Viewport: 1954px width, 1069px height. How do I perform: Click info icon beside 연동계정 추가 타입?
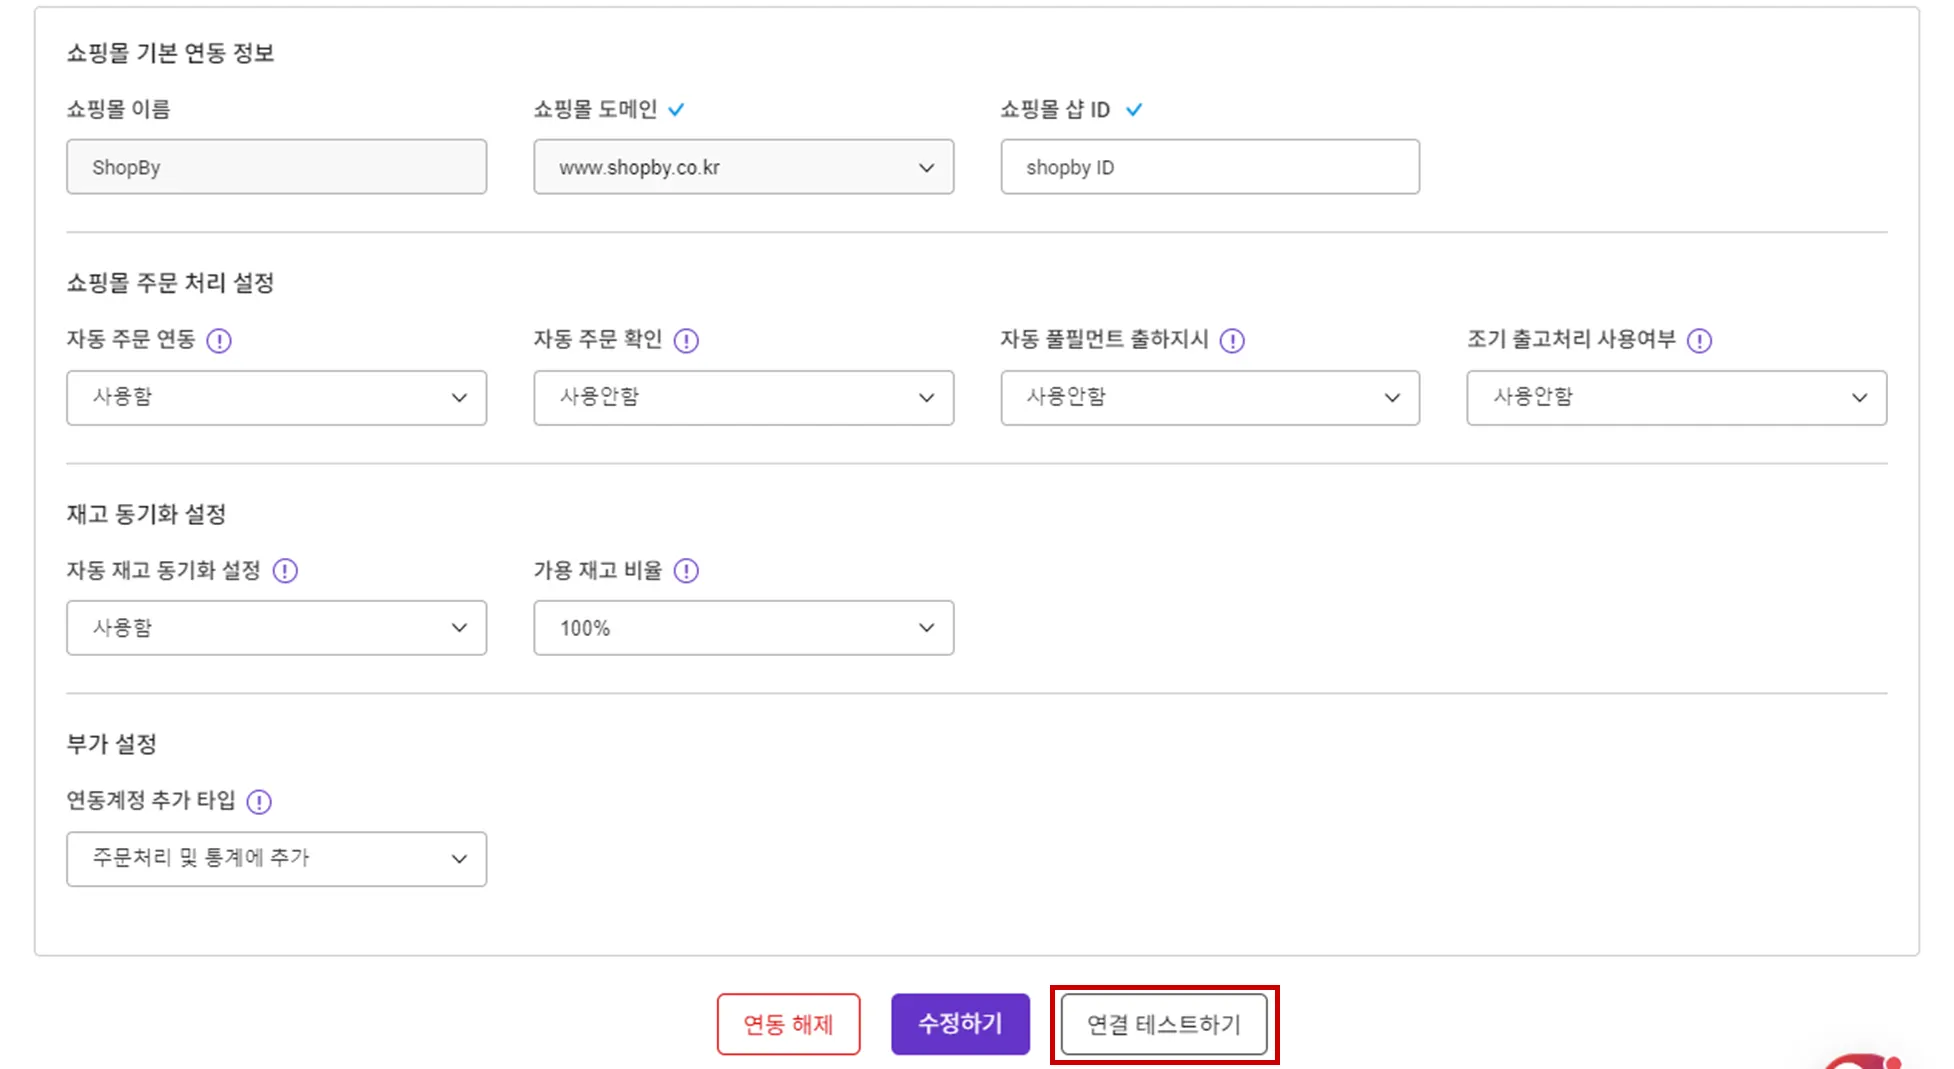point(259,802)
